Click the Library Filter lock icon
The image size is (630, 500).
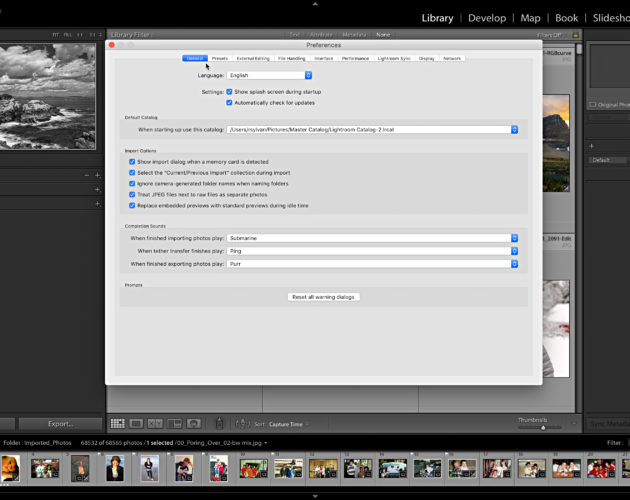575,35
